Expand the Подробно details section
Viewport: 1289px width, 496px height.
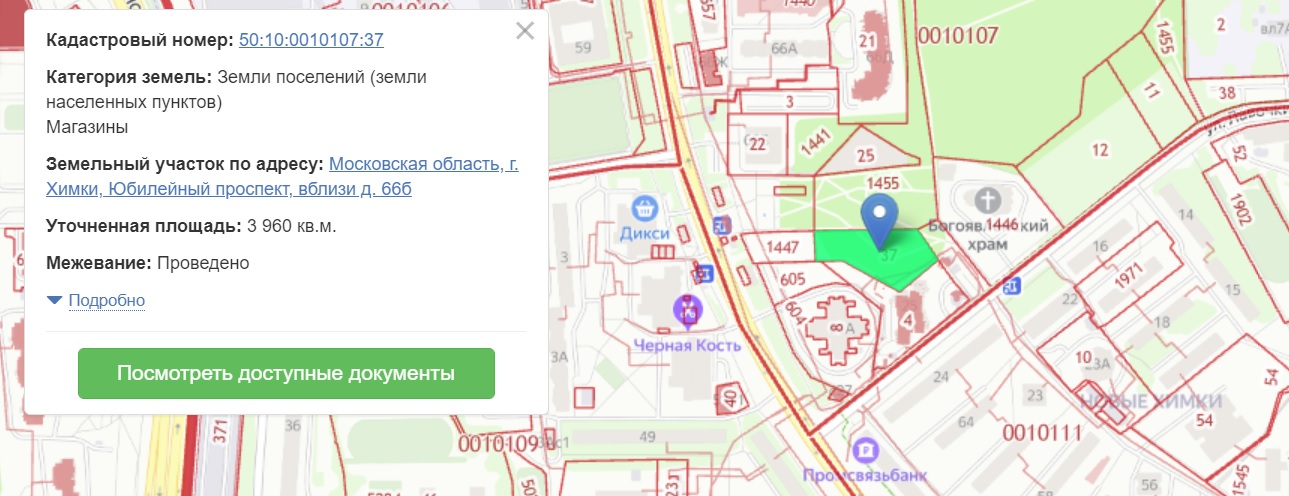[x=106, y=300]
